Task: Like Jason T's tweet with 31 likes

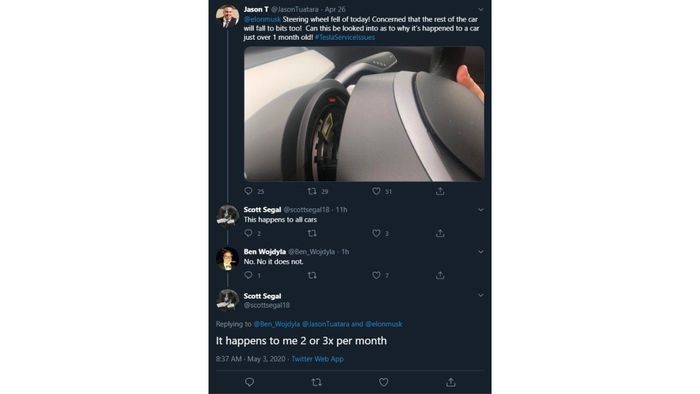Action: click(376, 191)
